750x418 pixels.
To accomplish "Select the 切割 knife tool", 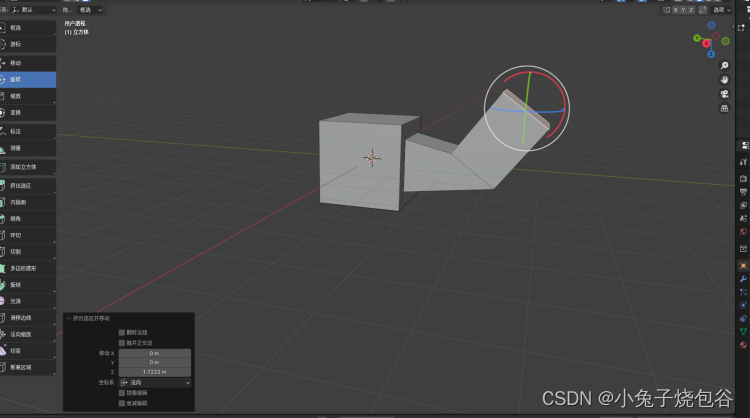I will point(28,252).
